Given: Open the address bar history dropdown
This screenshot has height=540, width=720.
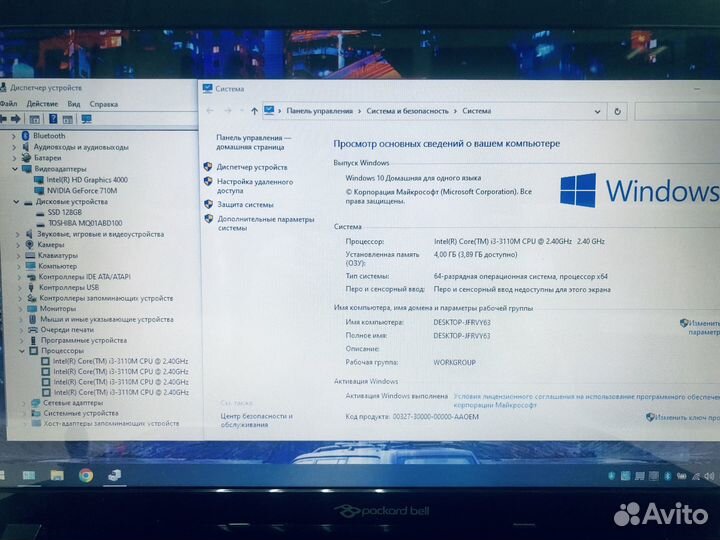Looking at the screenshot, I should click(x=597, y=111).
